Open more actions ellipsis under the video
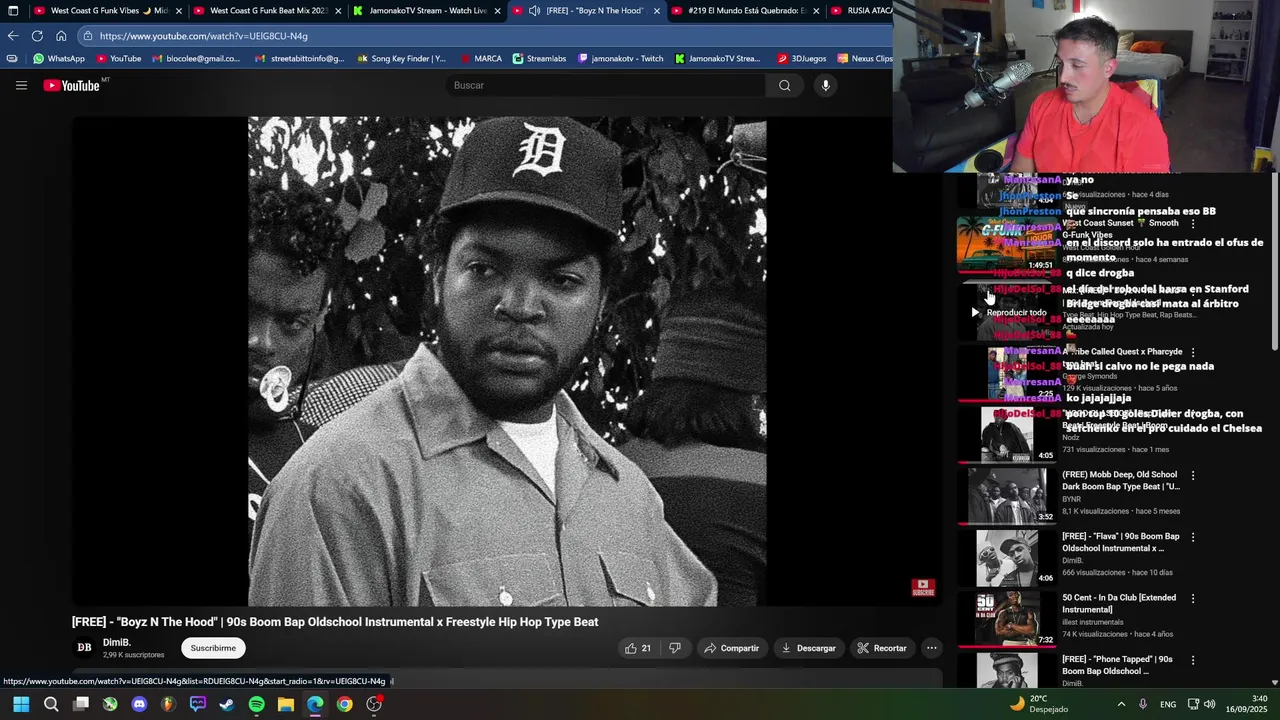Screen dimensions: 1280x720 pos(931,648)
